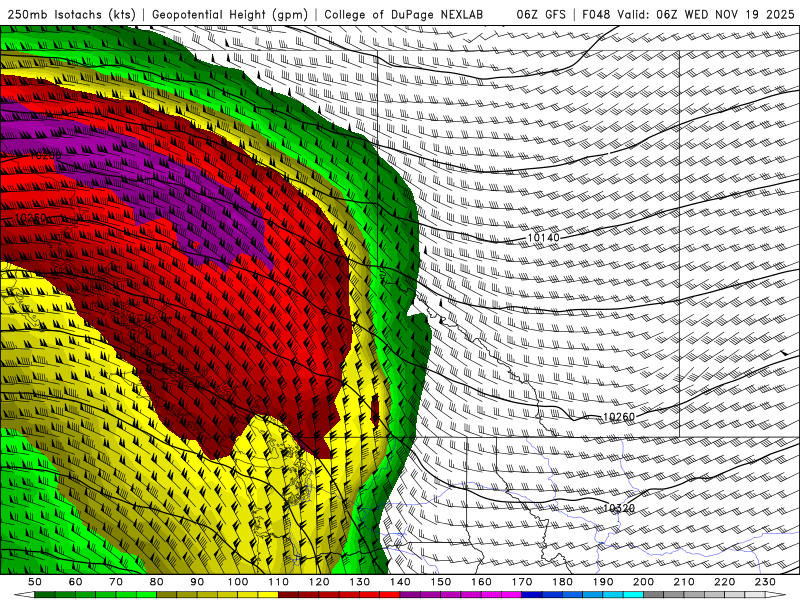Click the 80 kt colorbar label

[x=157, y=582]
